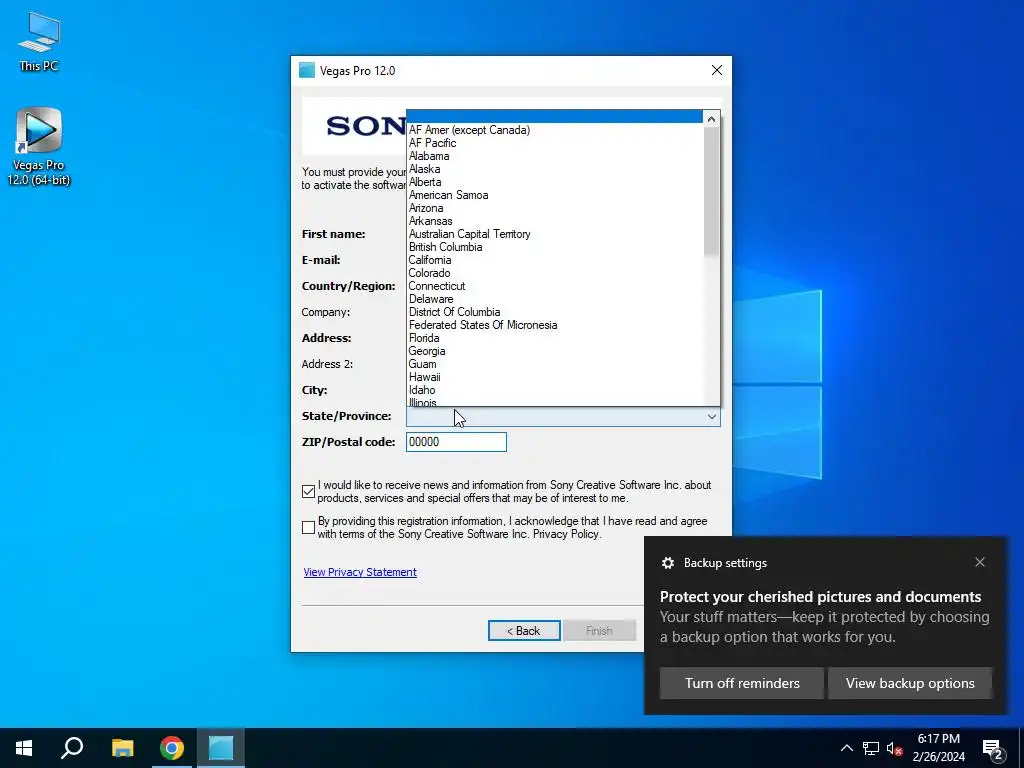The image size is (1024, 768).
Task: Select the Vegas Pro 12.0 desktop shortcut
Action: pyautogui.click(x=39, y=147)
